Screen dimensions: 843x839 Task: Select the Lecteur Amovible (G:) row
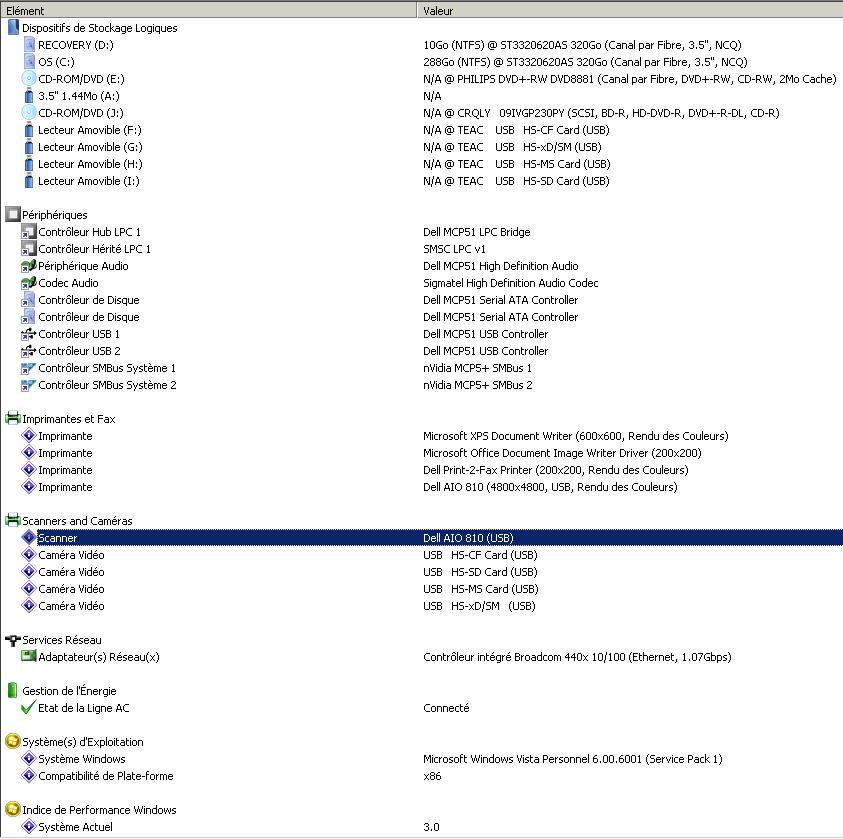(422, 147)
